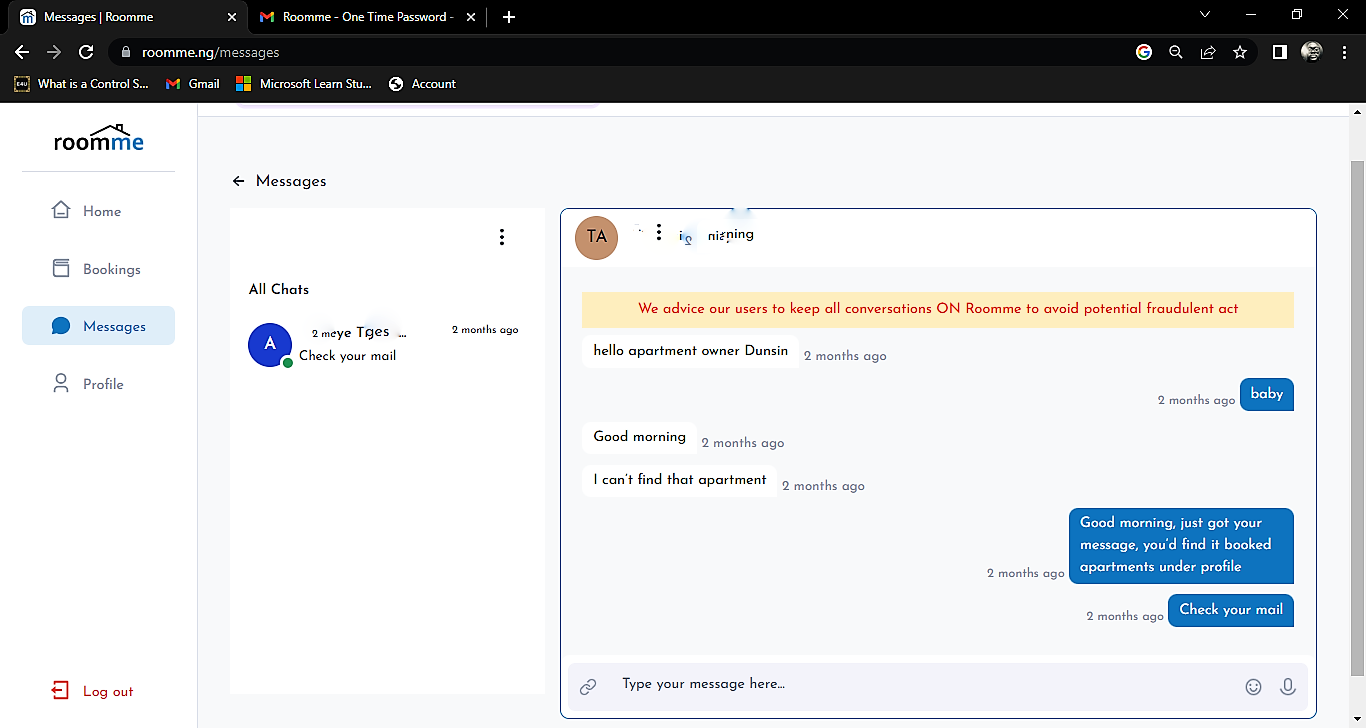Screen dimensions: 1366x728
Task: Open the emoji picker
Action: 1253,686
